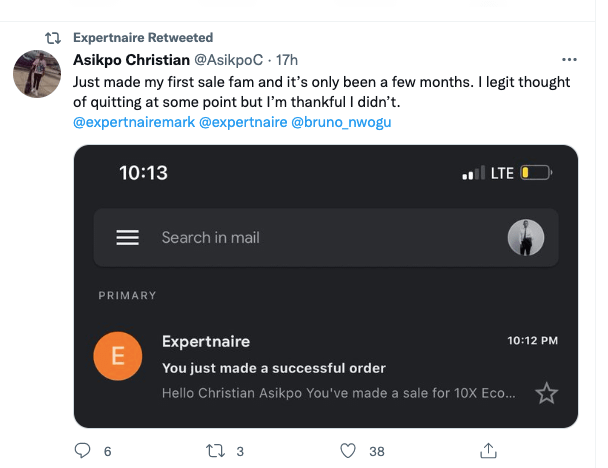Open the successful order email subject
608x468 pixels.
click(x=273, y=368)
